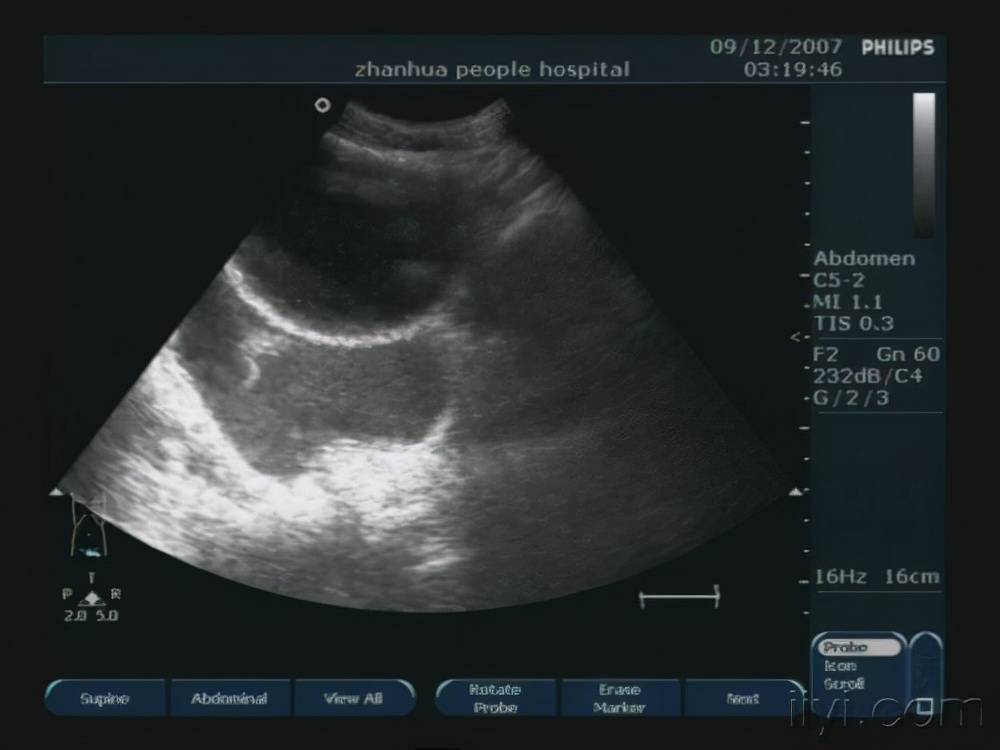Click the focal zone arrow indicator
The width and height of the screenshot is (1000, 750).
(x=796, y=338)
